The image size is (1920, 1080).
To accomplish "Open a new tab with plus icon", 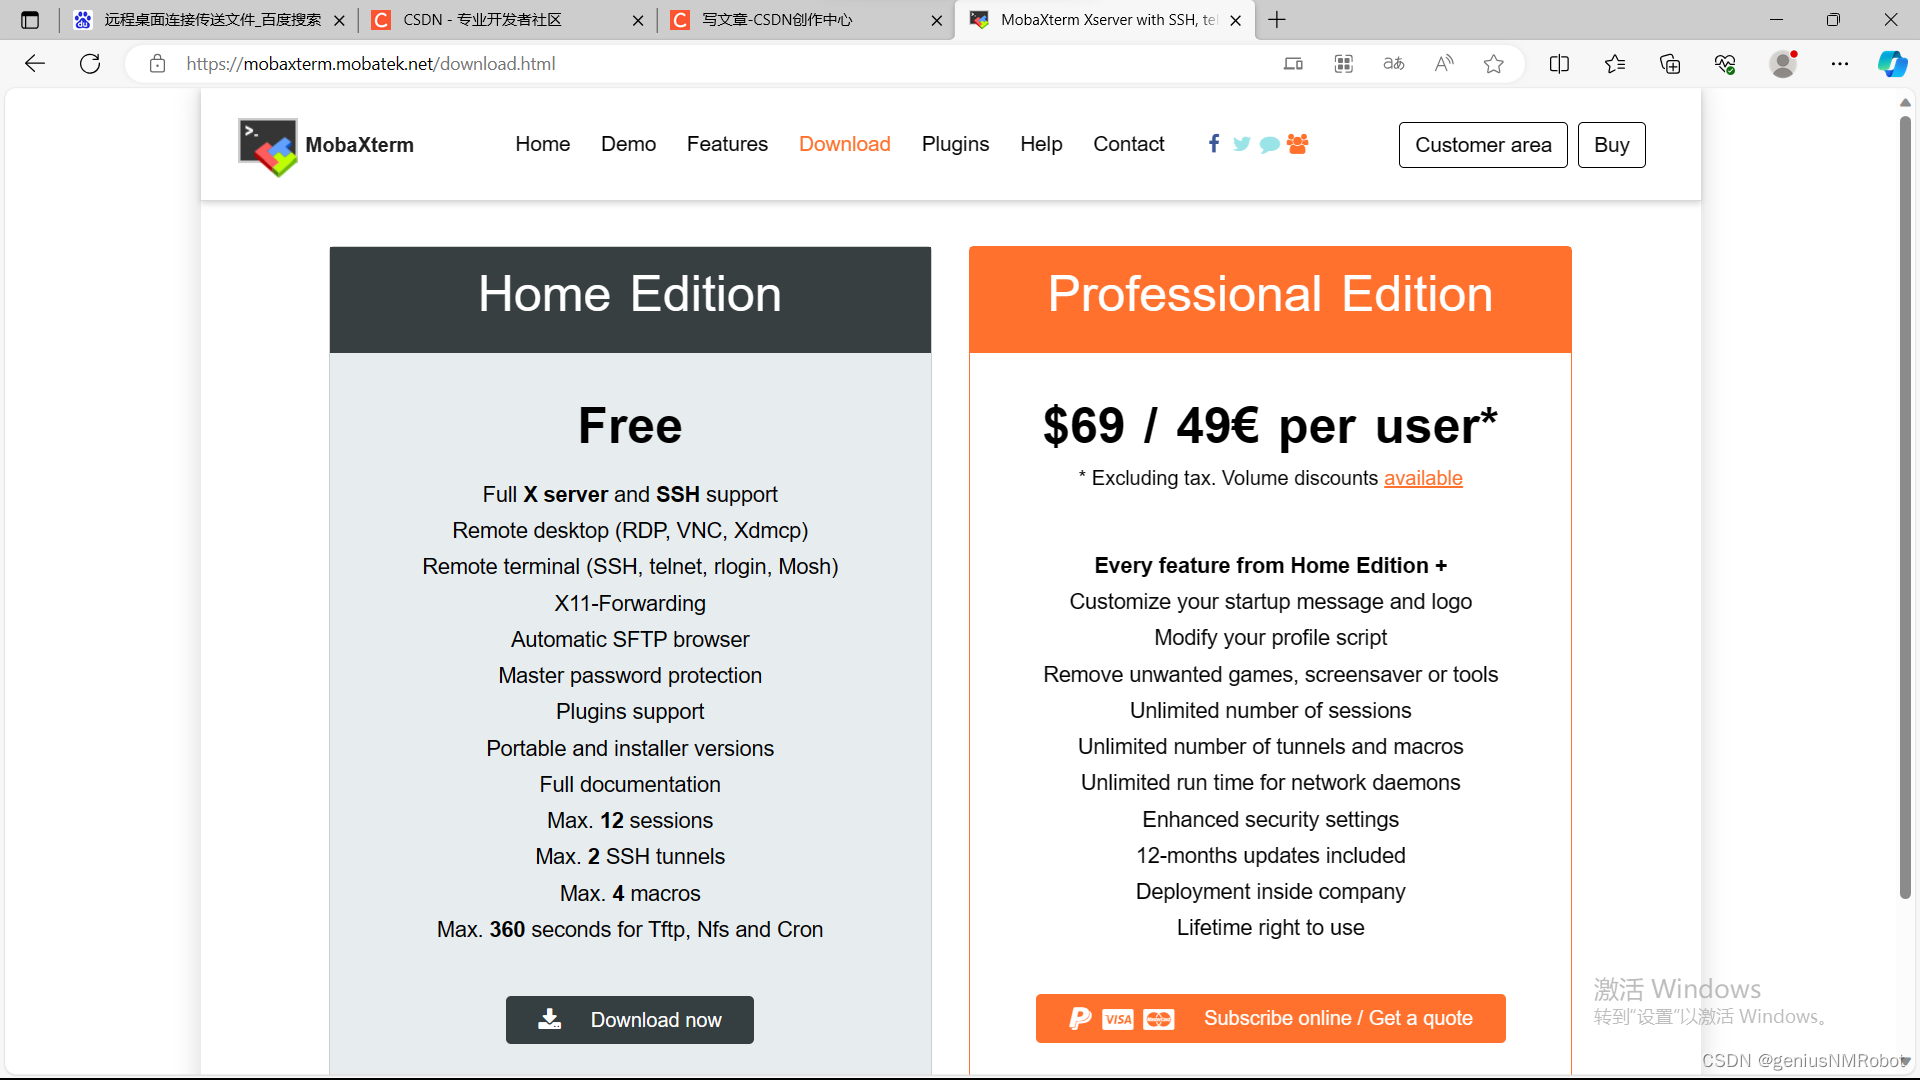I will 1277,20.
